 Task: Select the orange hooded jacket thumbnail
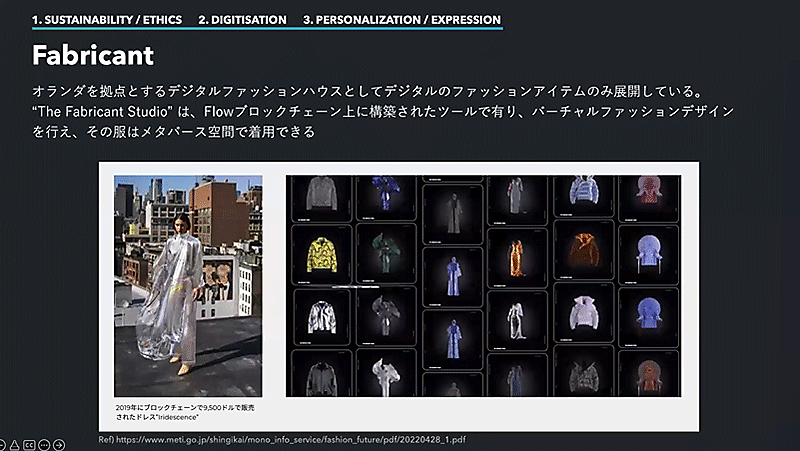[580, 249]
